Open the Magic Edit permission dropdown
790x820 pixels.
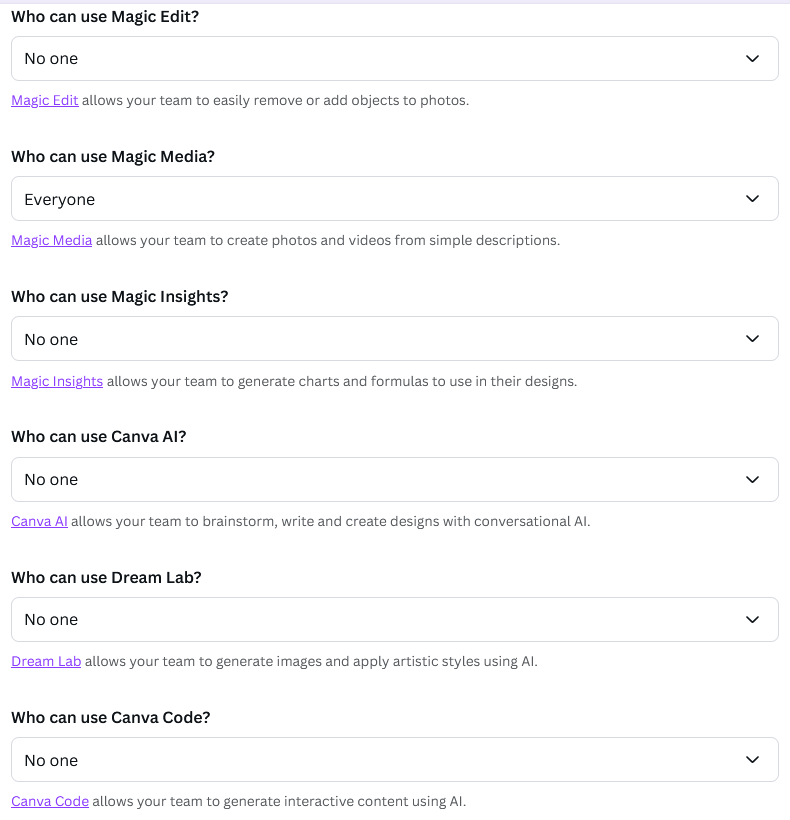pos(394,59)
